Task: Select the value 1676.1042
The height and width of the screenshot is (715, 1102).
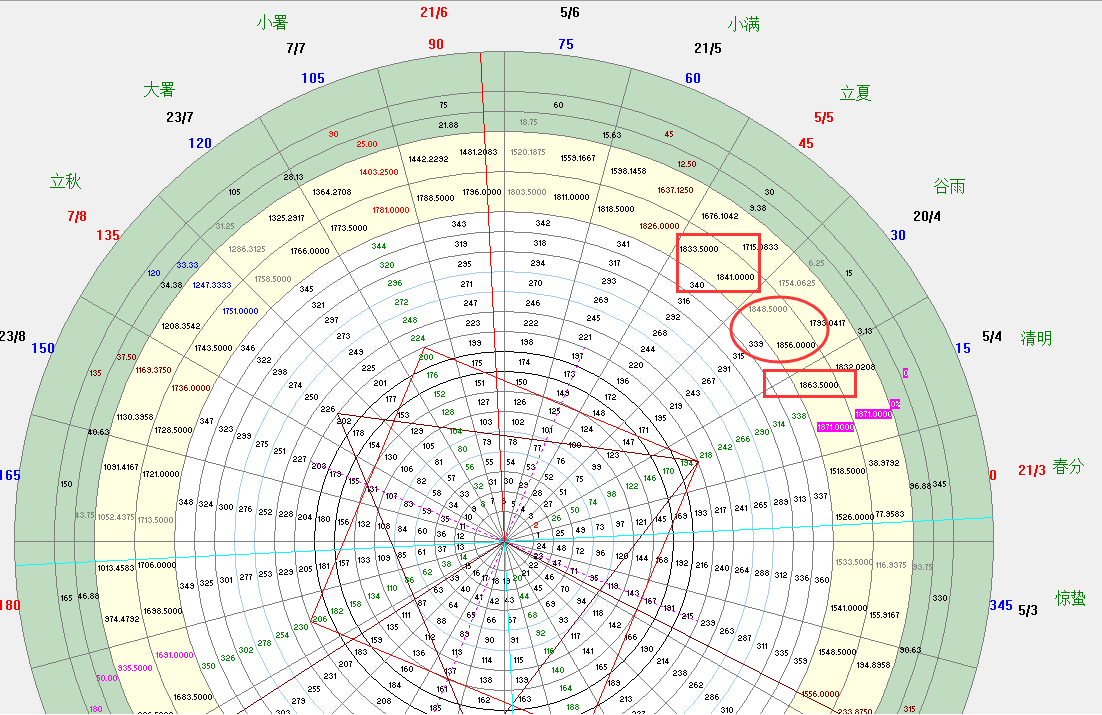Action: point(720,217)
